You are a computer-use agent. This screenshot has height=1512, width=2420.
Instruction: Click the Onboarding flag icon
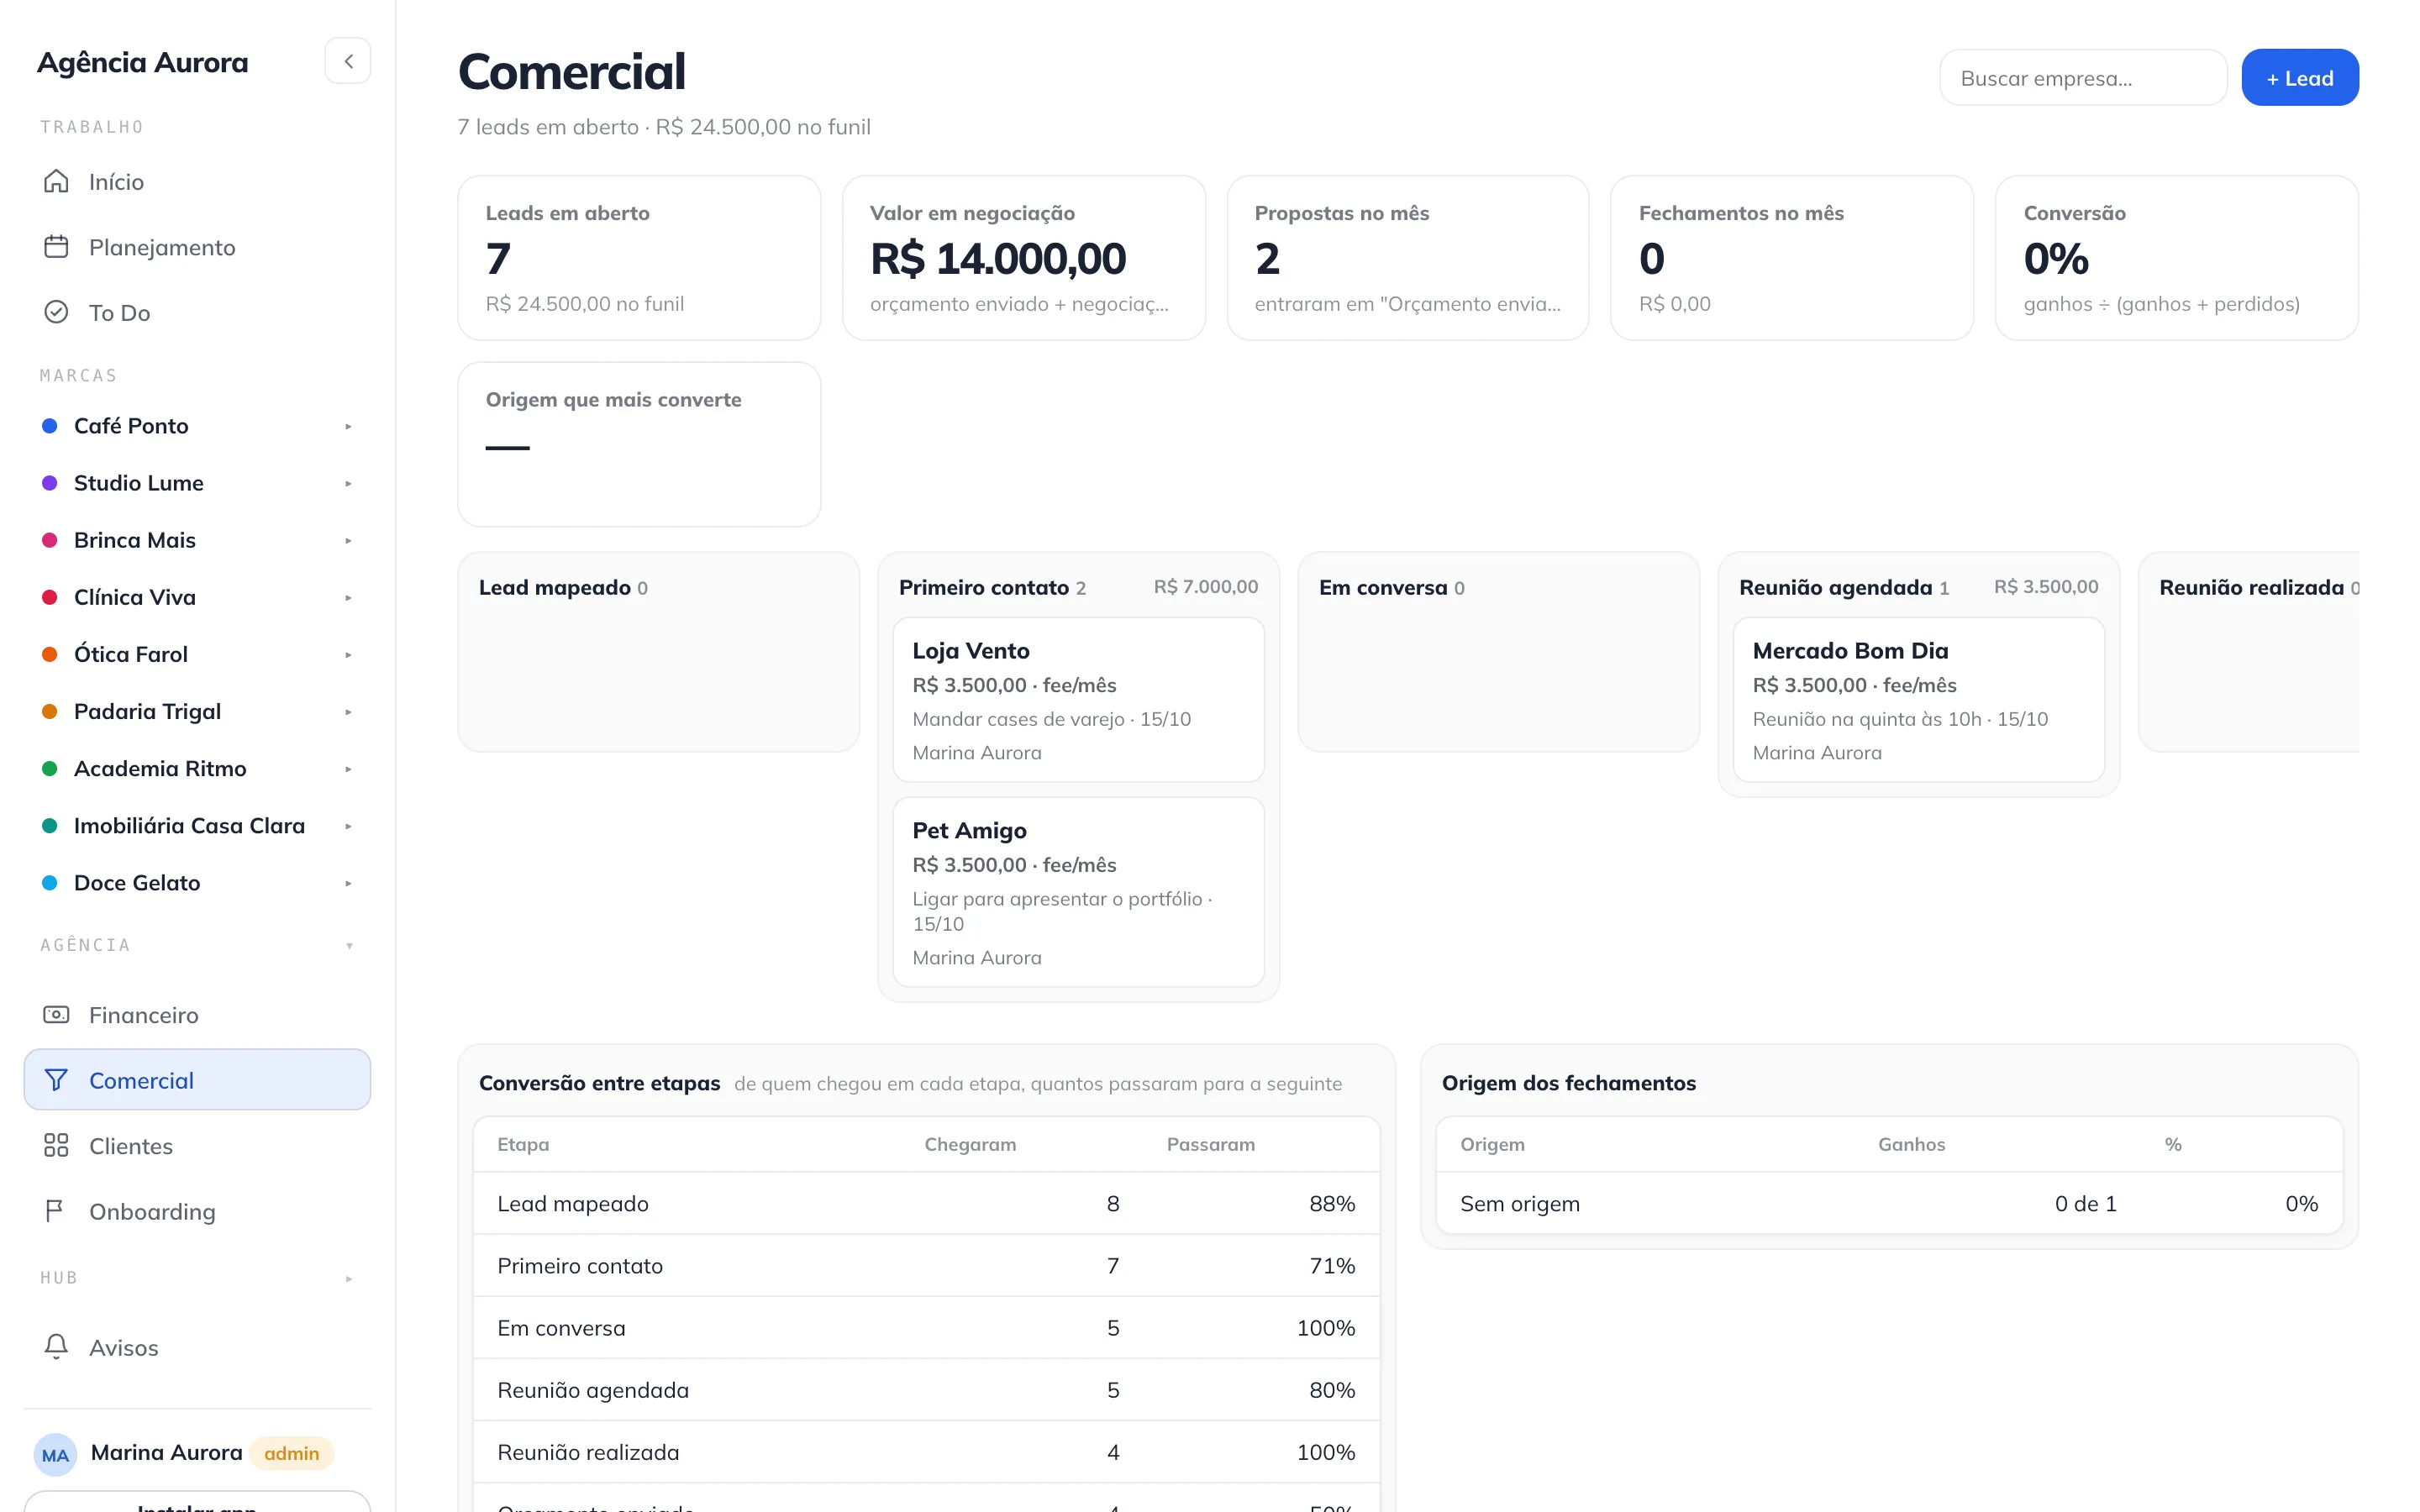pyautogui.click(x=56, y=1211)
